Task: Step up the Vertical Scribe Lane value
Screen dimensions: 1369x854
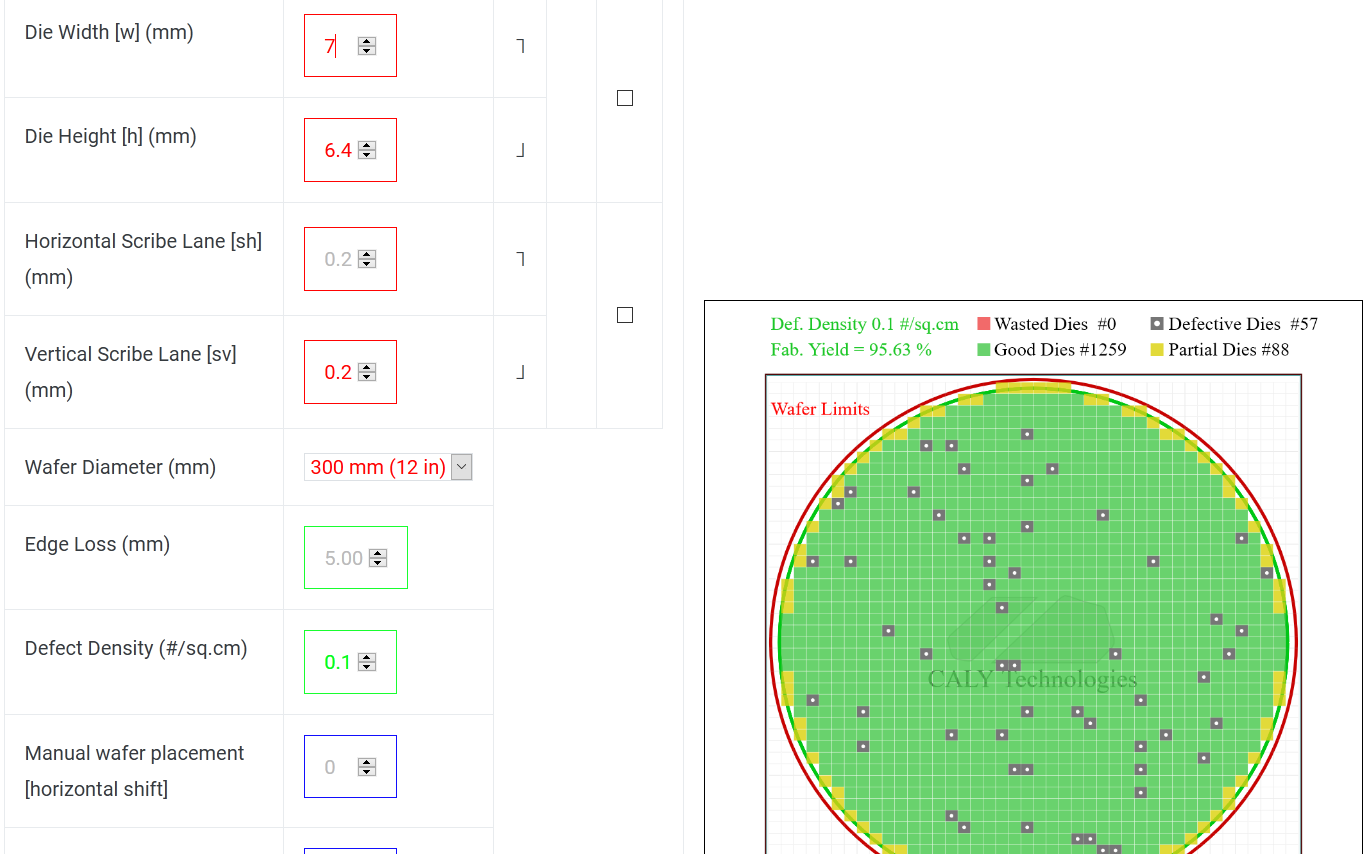Action: pyautogui.click(x=367, y=368)
